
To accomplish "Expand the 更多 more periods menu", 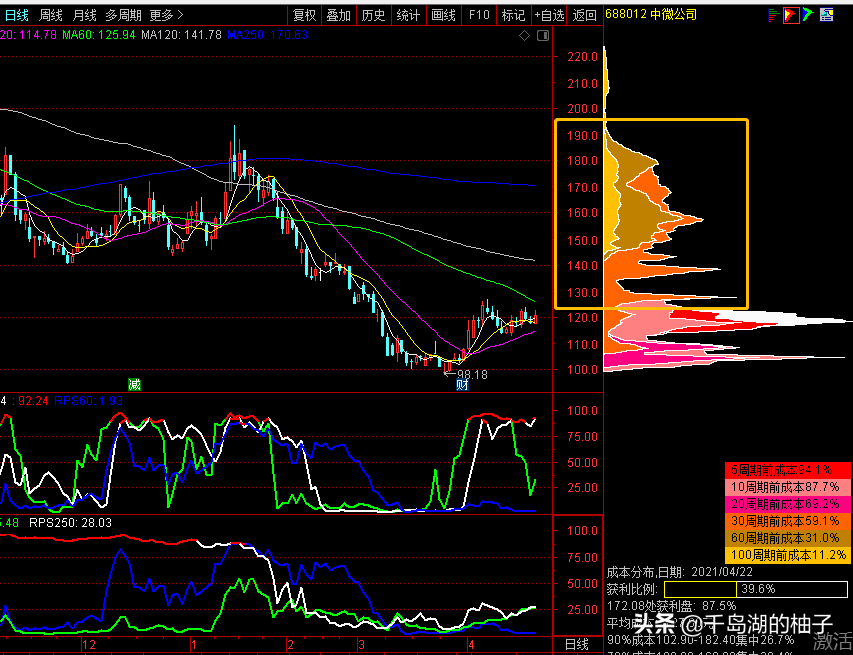I will (166, 15).
